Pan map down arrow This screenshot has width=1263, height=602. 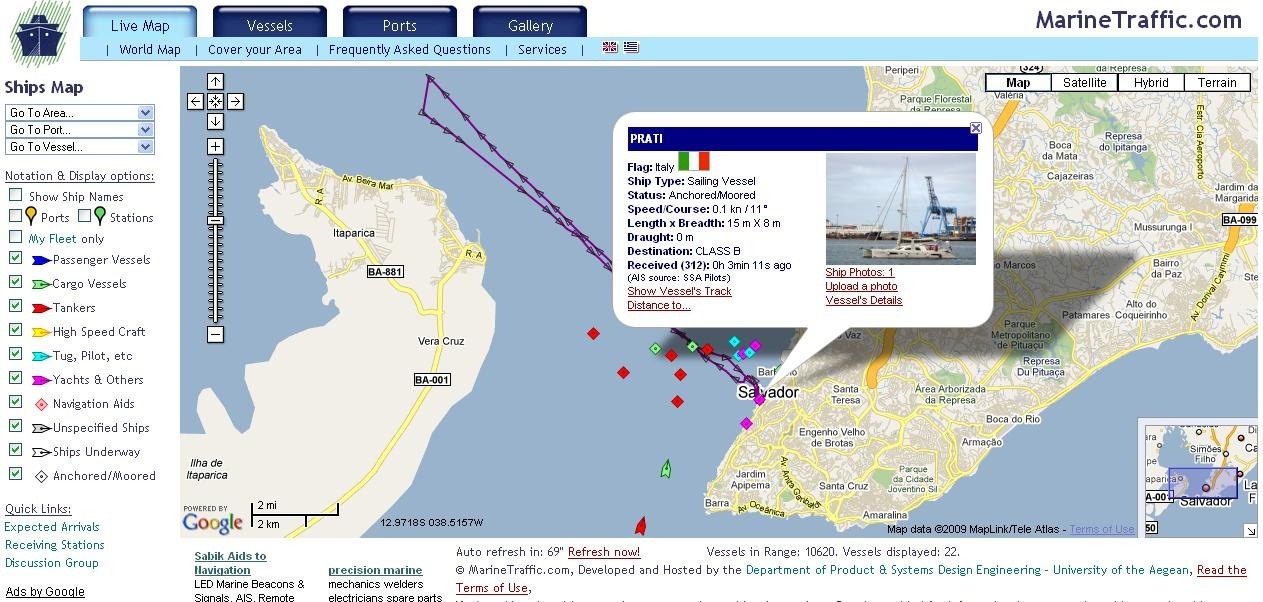(x=215, y=121)
